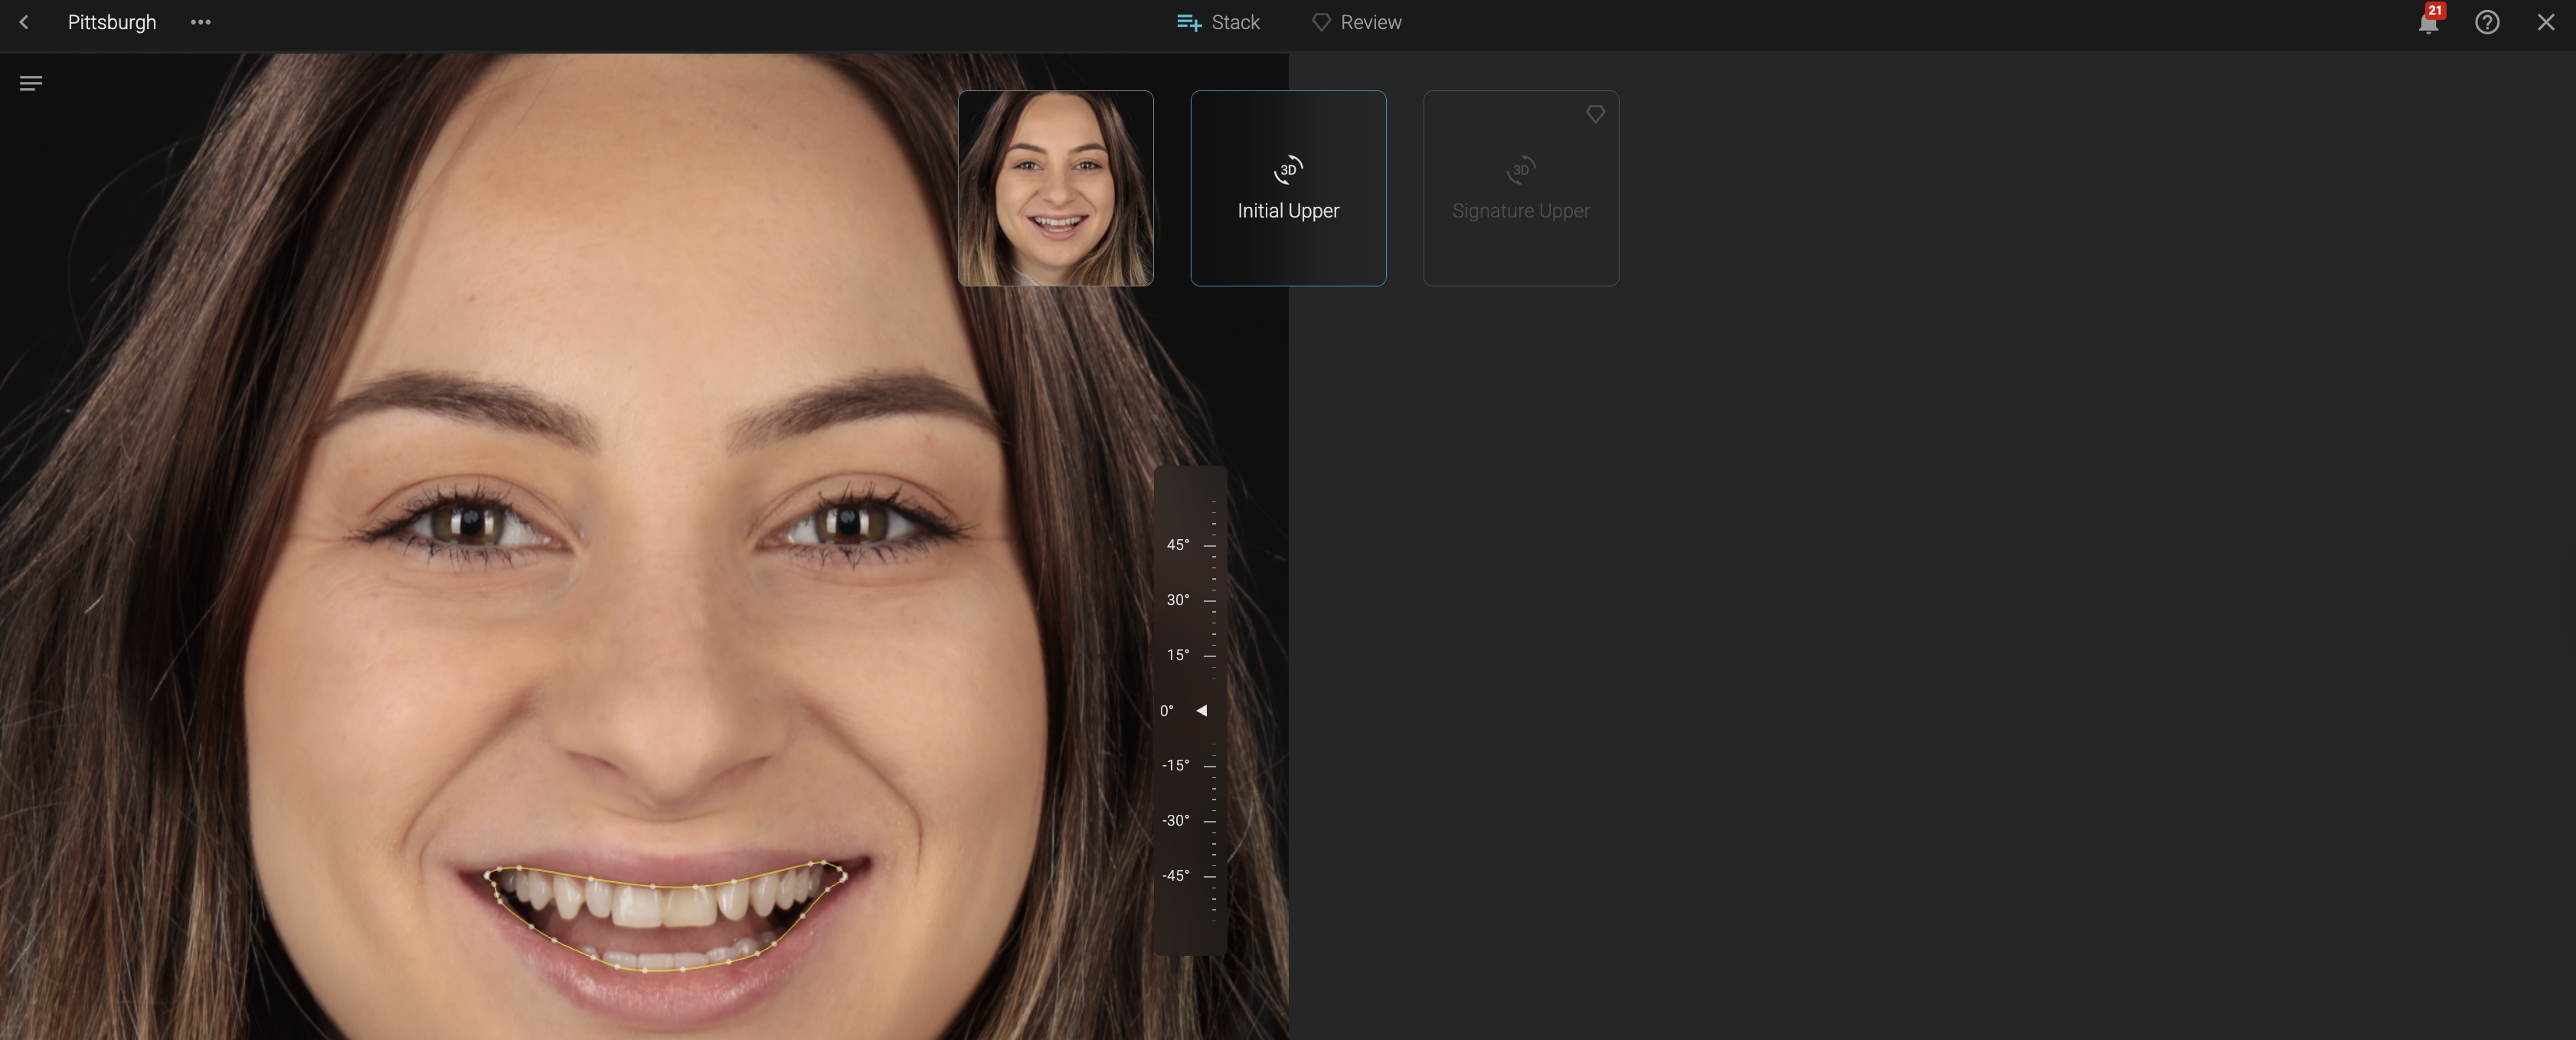Go back using the left arrow
This screenshot has width=2576, height=1040.
[x=24, y=22]
